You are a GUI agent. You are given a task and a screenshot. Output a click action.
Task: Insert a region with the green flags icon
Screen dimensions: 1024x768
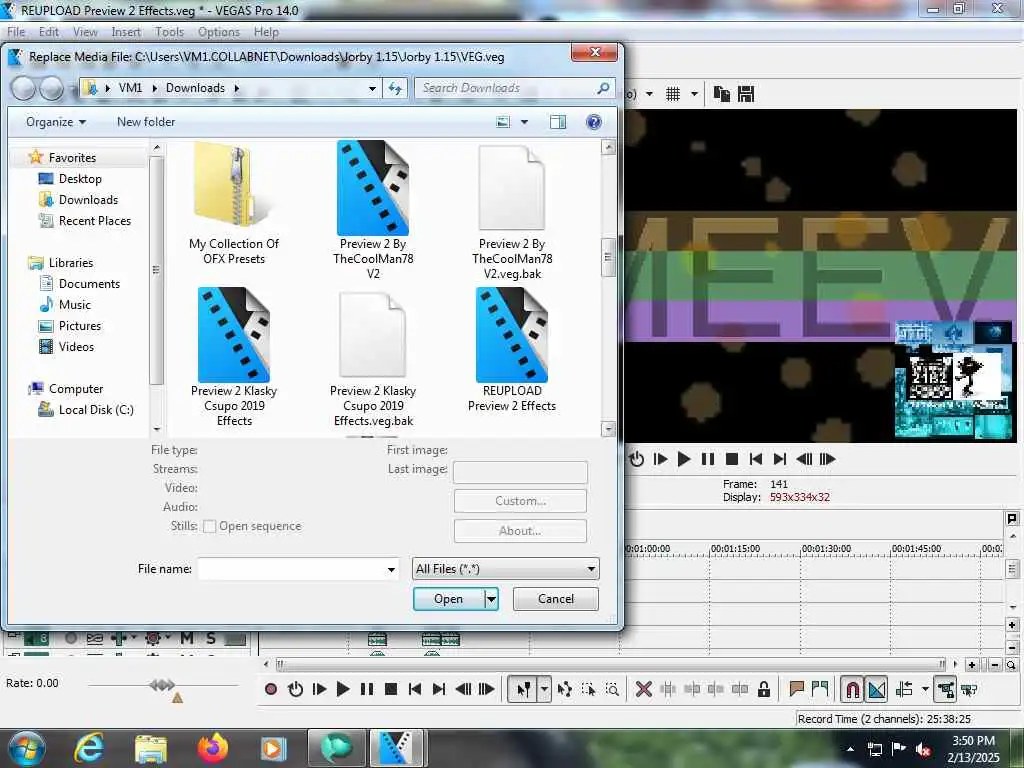click(x=820, y=689)
